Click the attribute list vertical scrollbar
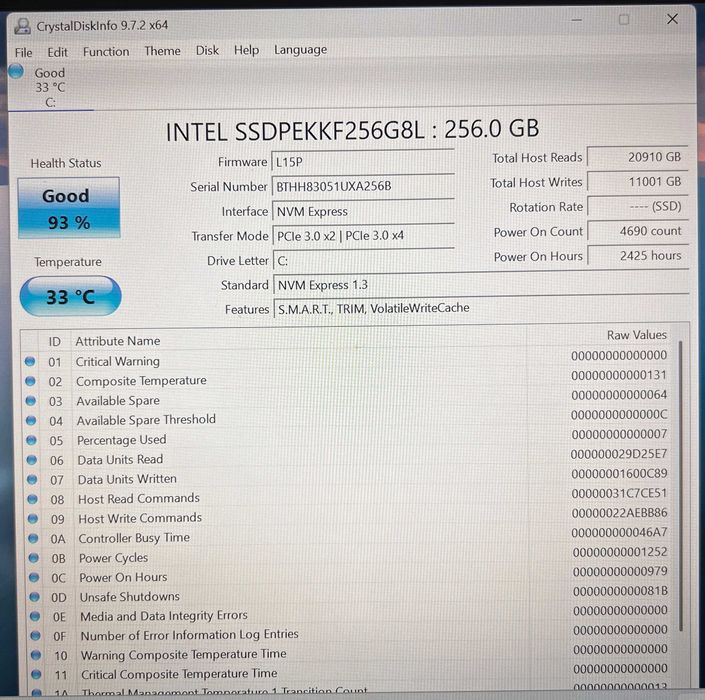 (681, 486)
